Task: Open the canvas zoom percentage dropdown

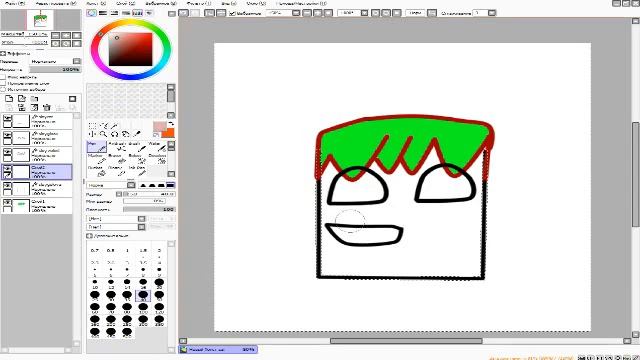Action: [x=296, y=13]
